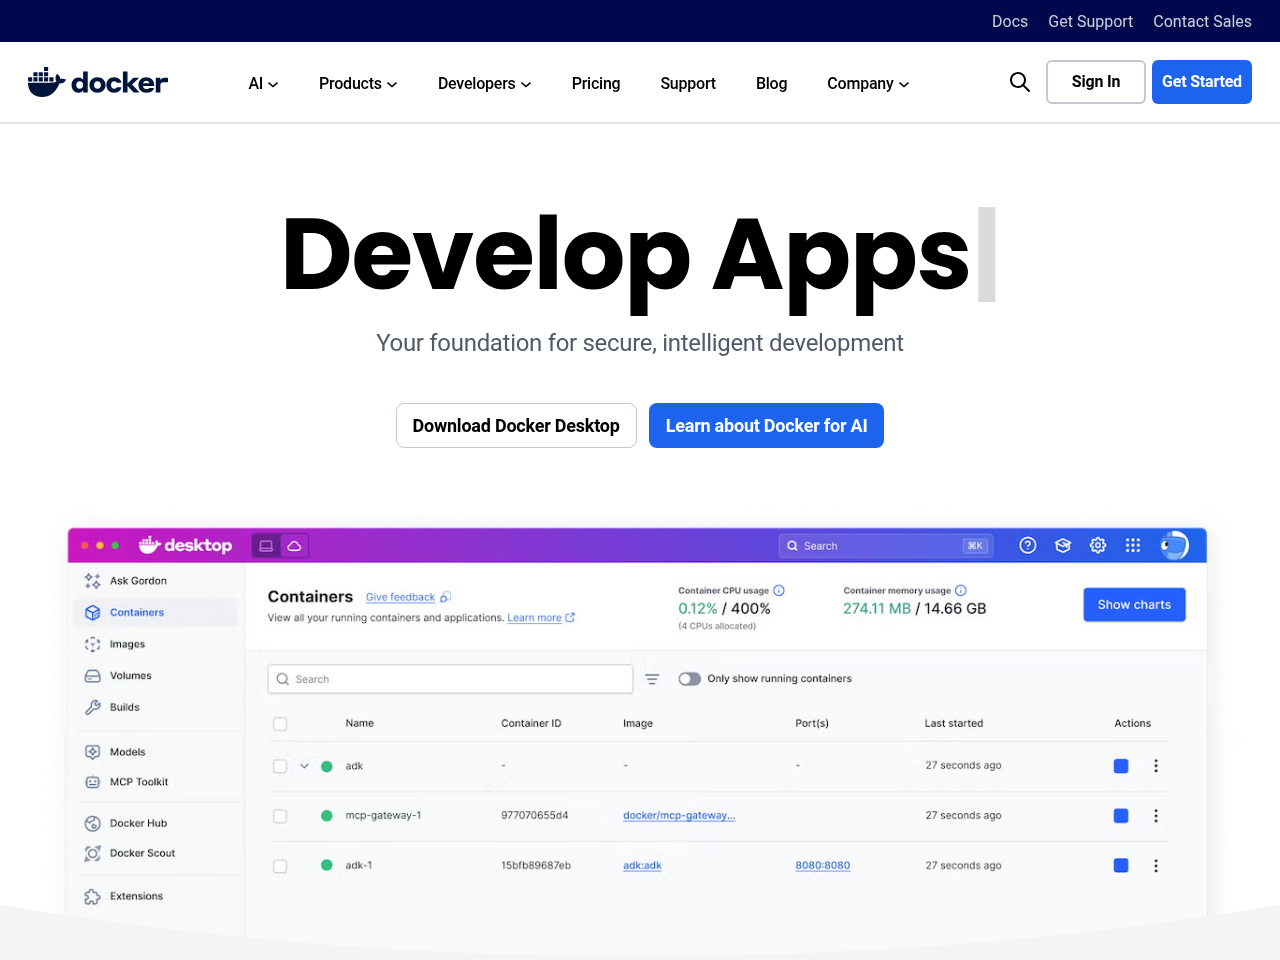
Task: Open Docker Scout from the sidebar
Action: [142, 853]
